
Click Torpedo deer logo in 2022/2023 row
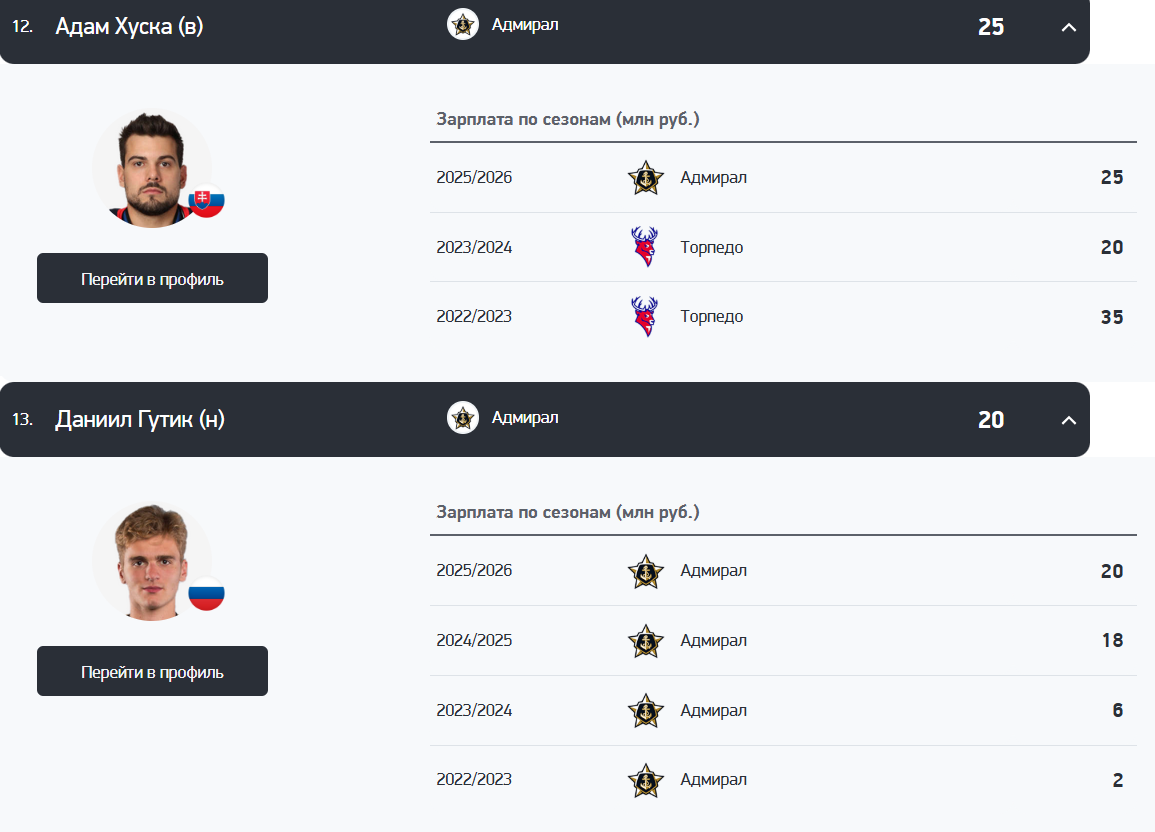tap(645, 317)
